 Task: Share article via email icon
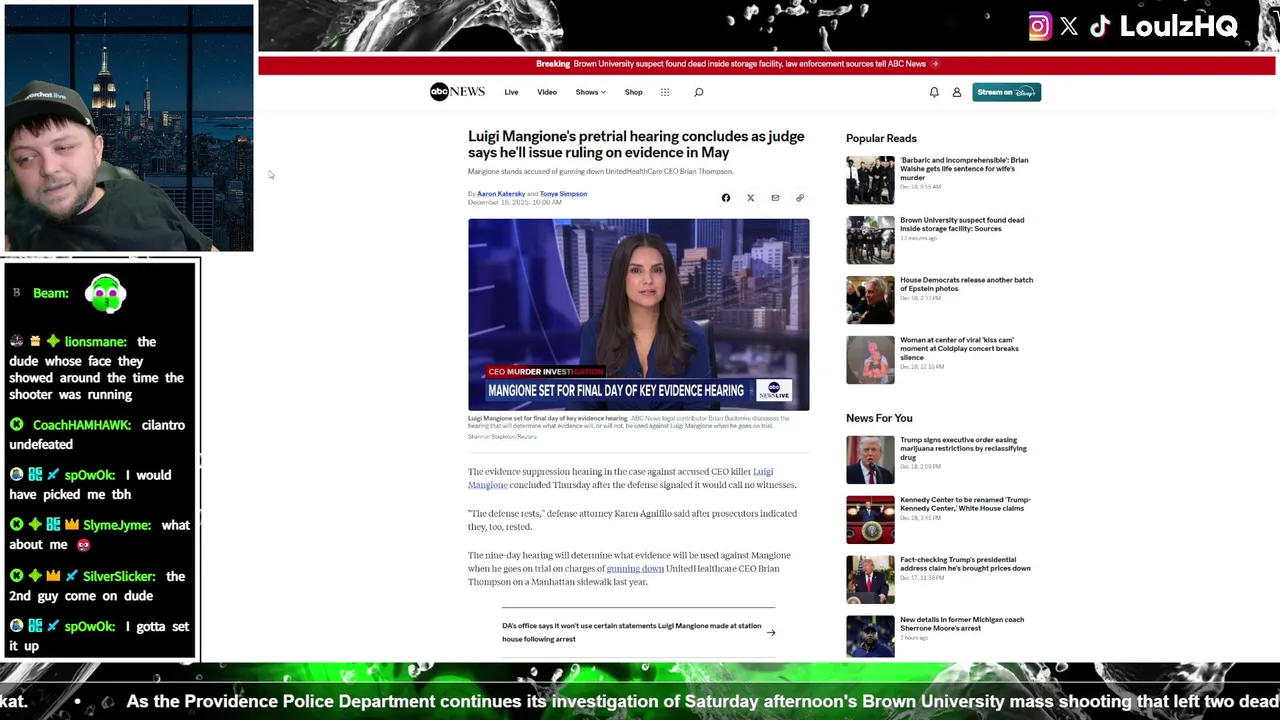[775, 198]
